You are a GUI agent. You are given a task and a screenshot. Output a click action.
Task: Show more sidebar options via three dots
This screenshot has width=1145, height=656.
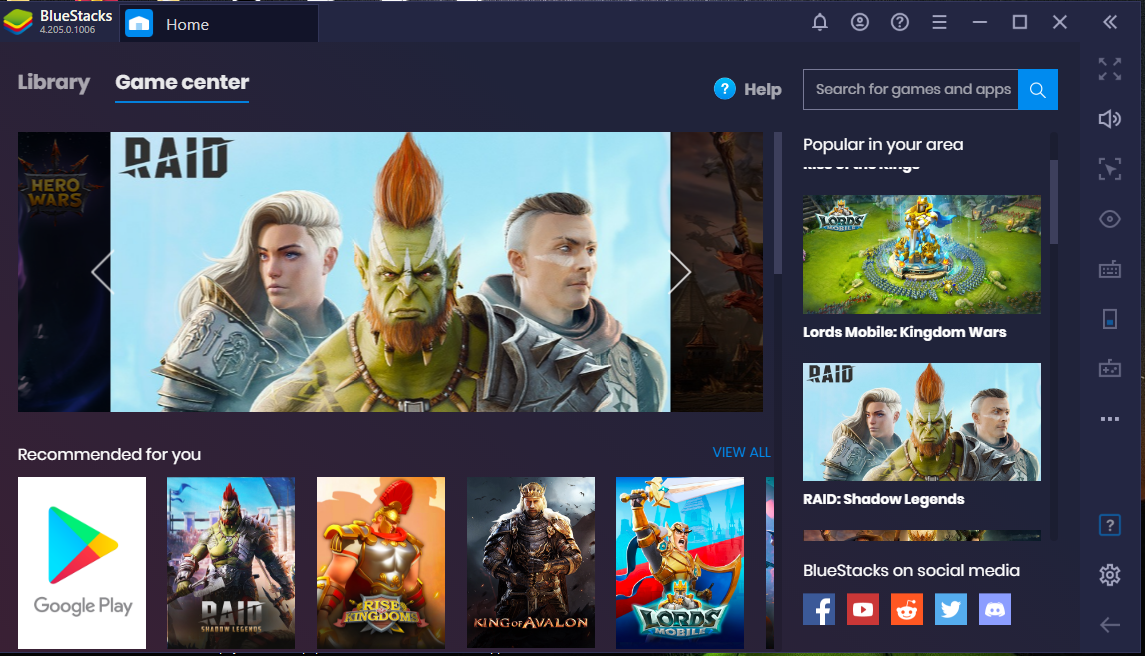[1110, 419]
